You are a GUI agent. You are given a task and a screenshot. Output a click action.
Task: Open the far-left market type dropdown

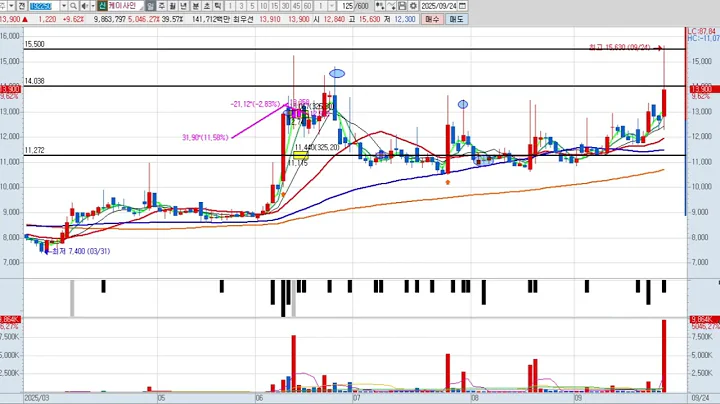[x=11, y=6]
